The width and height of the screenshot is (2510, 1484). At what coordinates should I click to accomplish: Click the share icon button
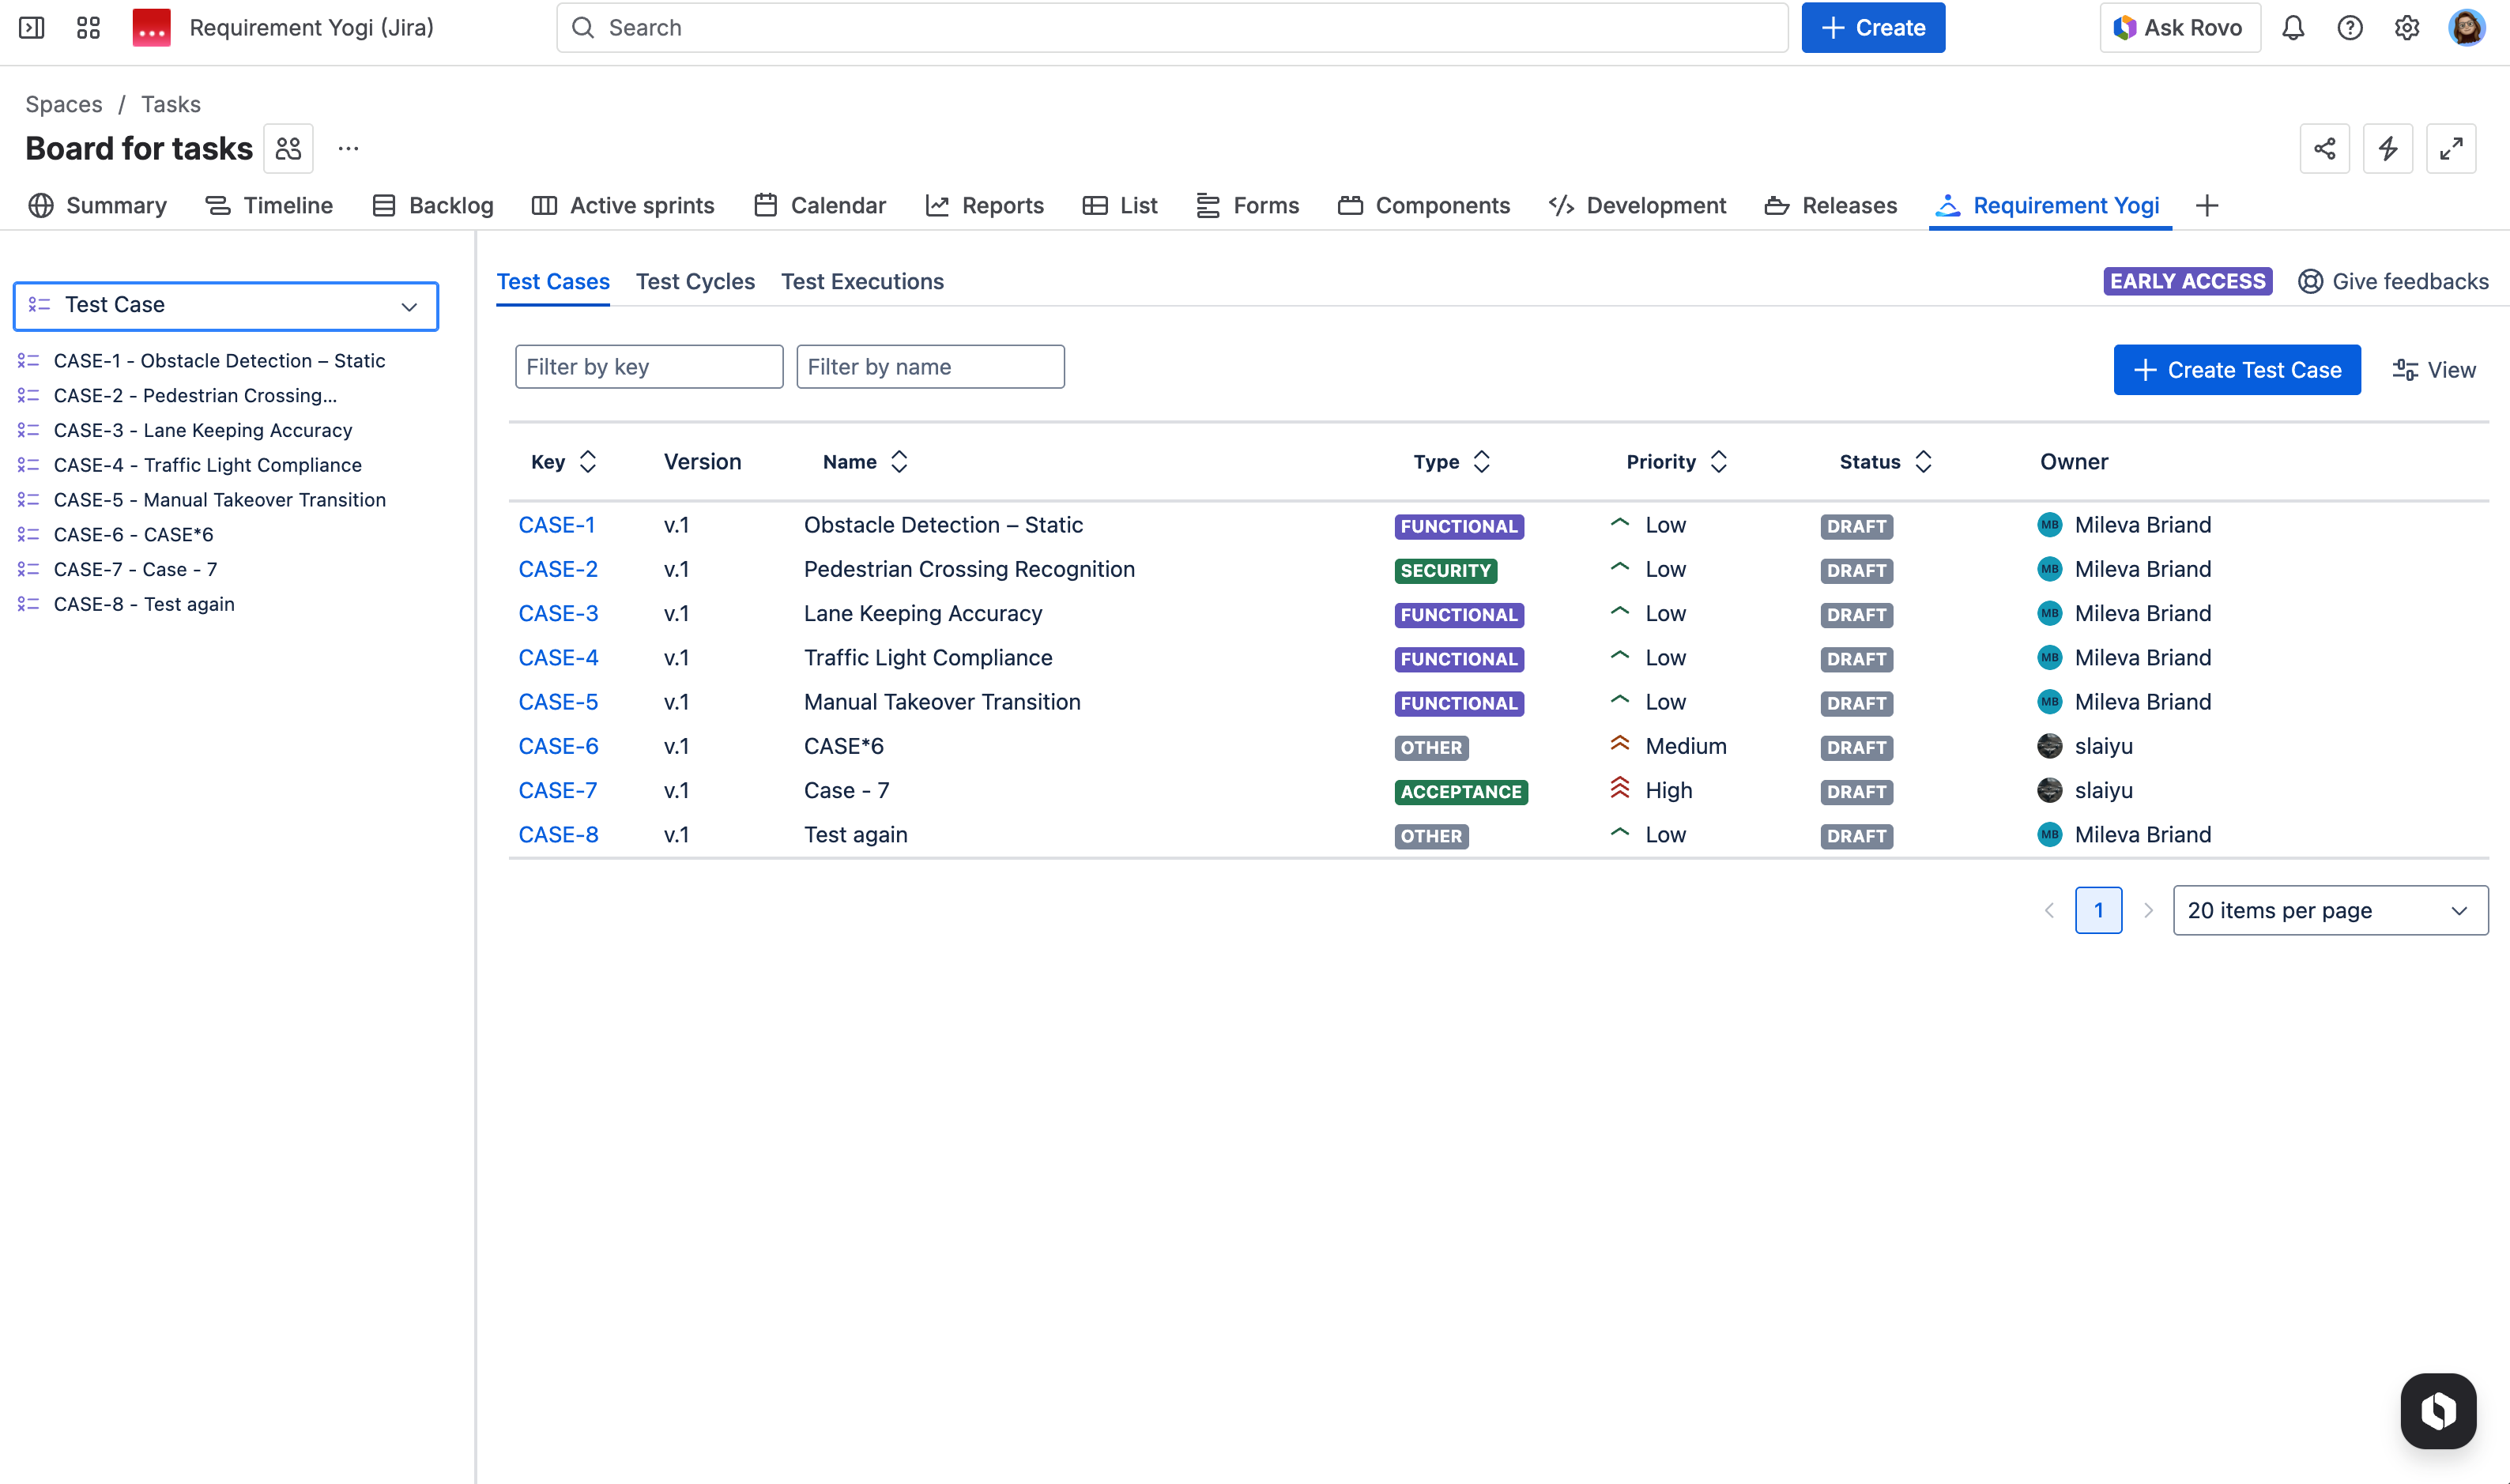point(2324,149)
